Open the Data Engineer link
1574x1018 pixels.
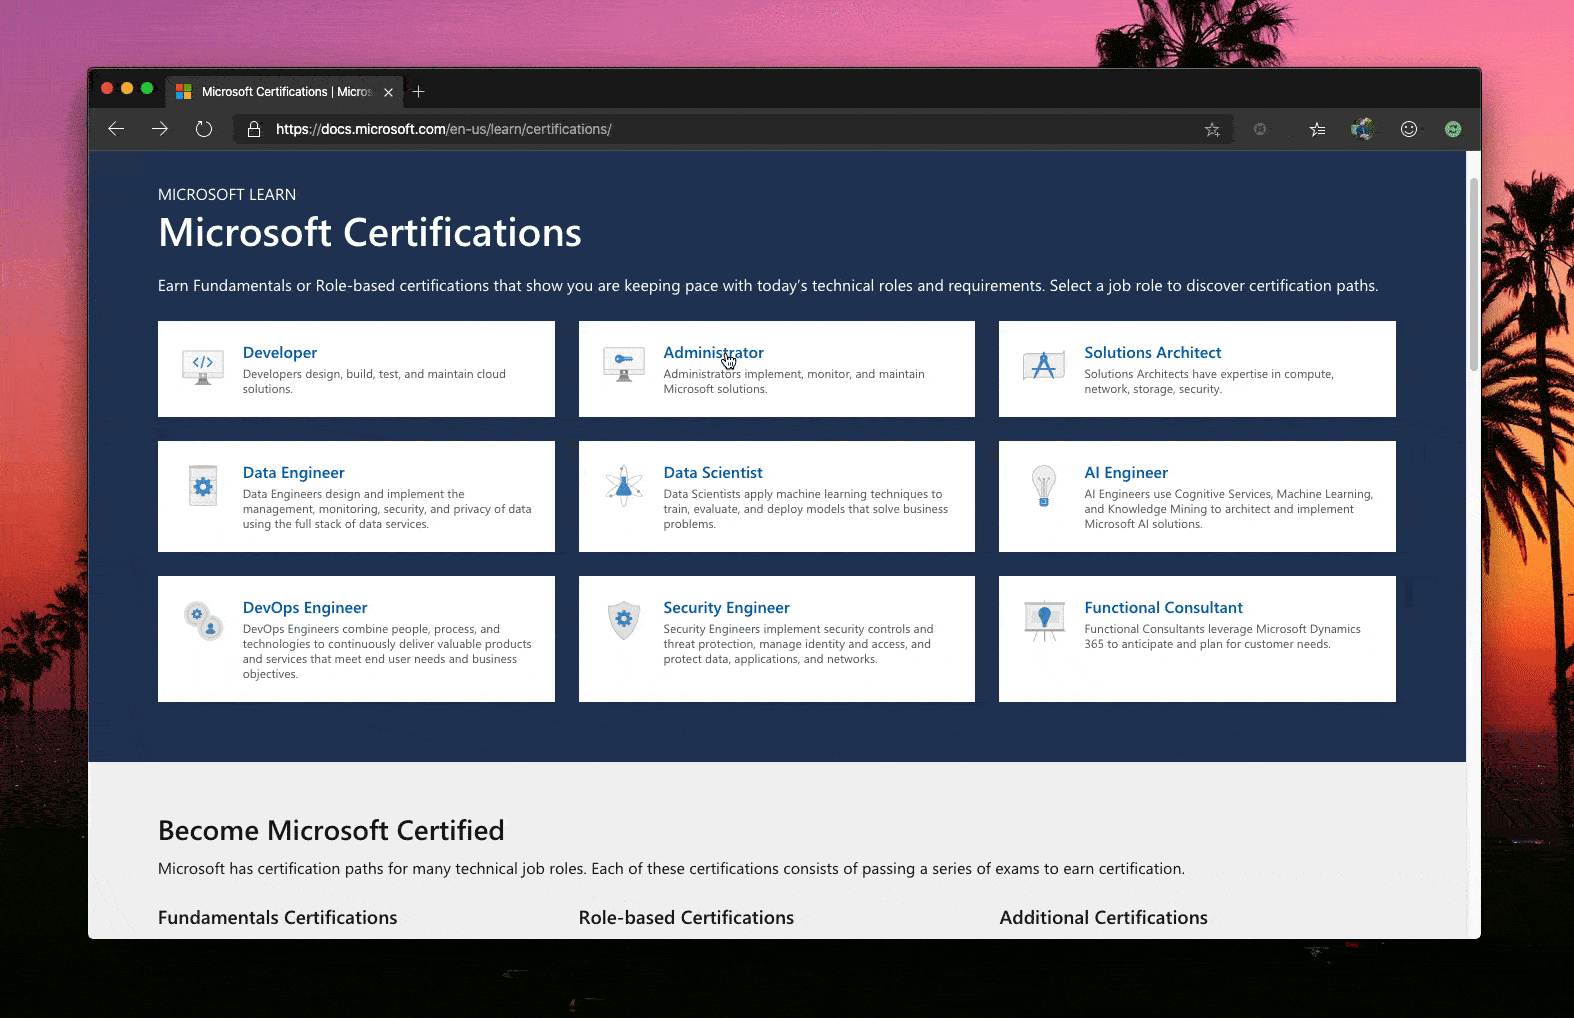click(x=294, y=472)
